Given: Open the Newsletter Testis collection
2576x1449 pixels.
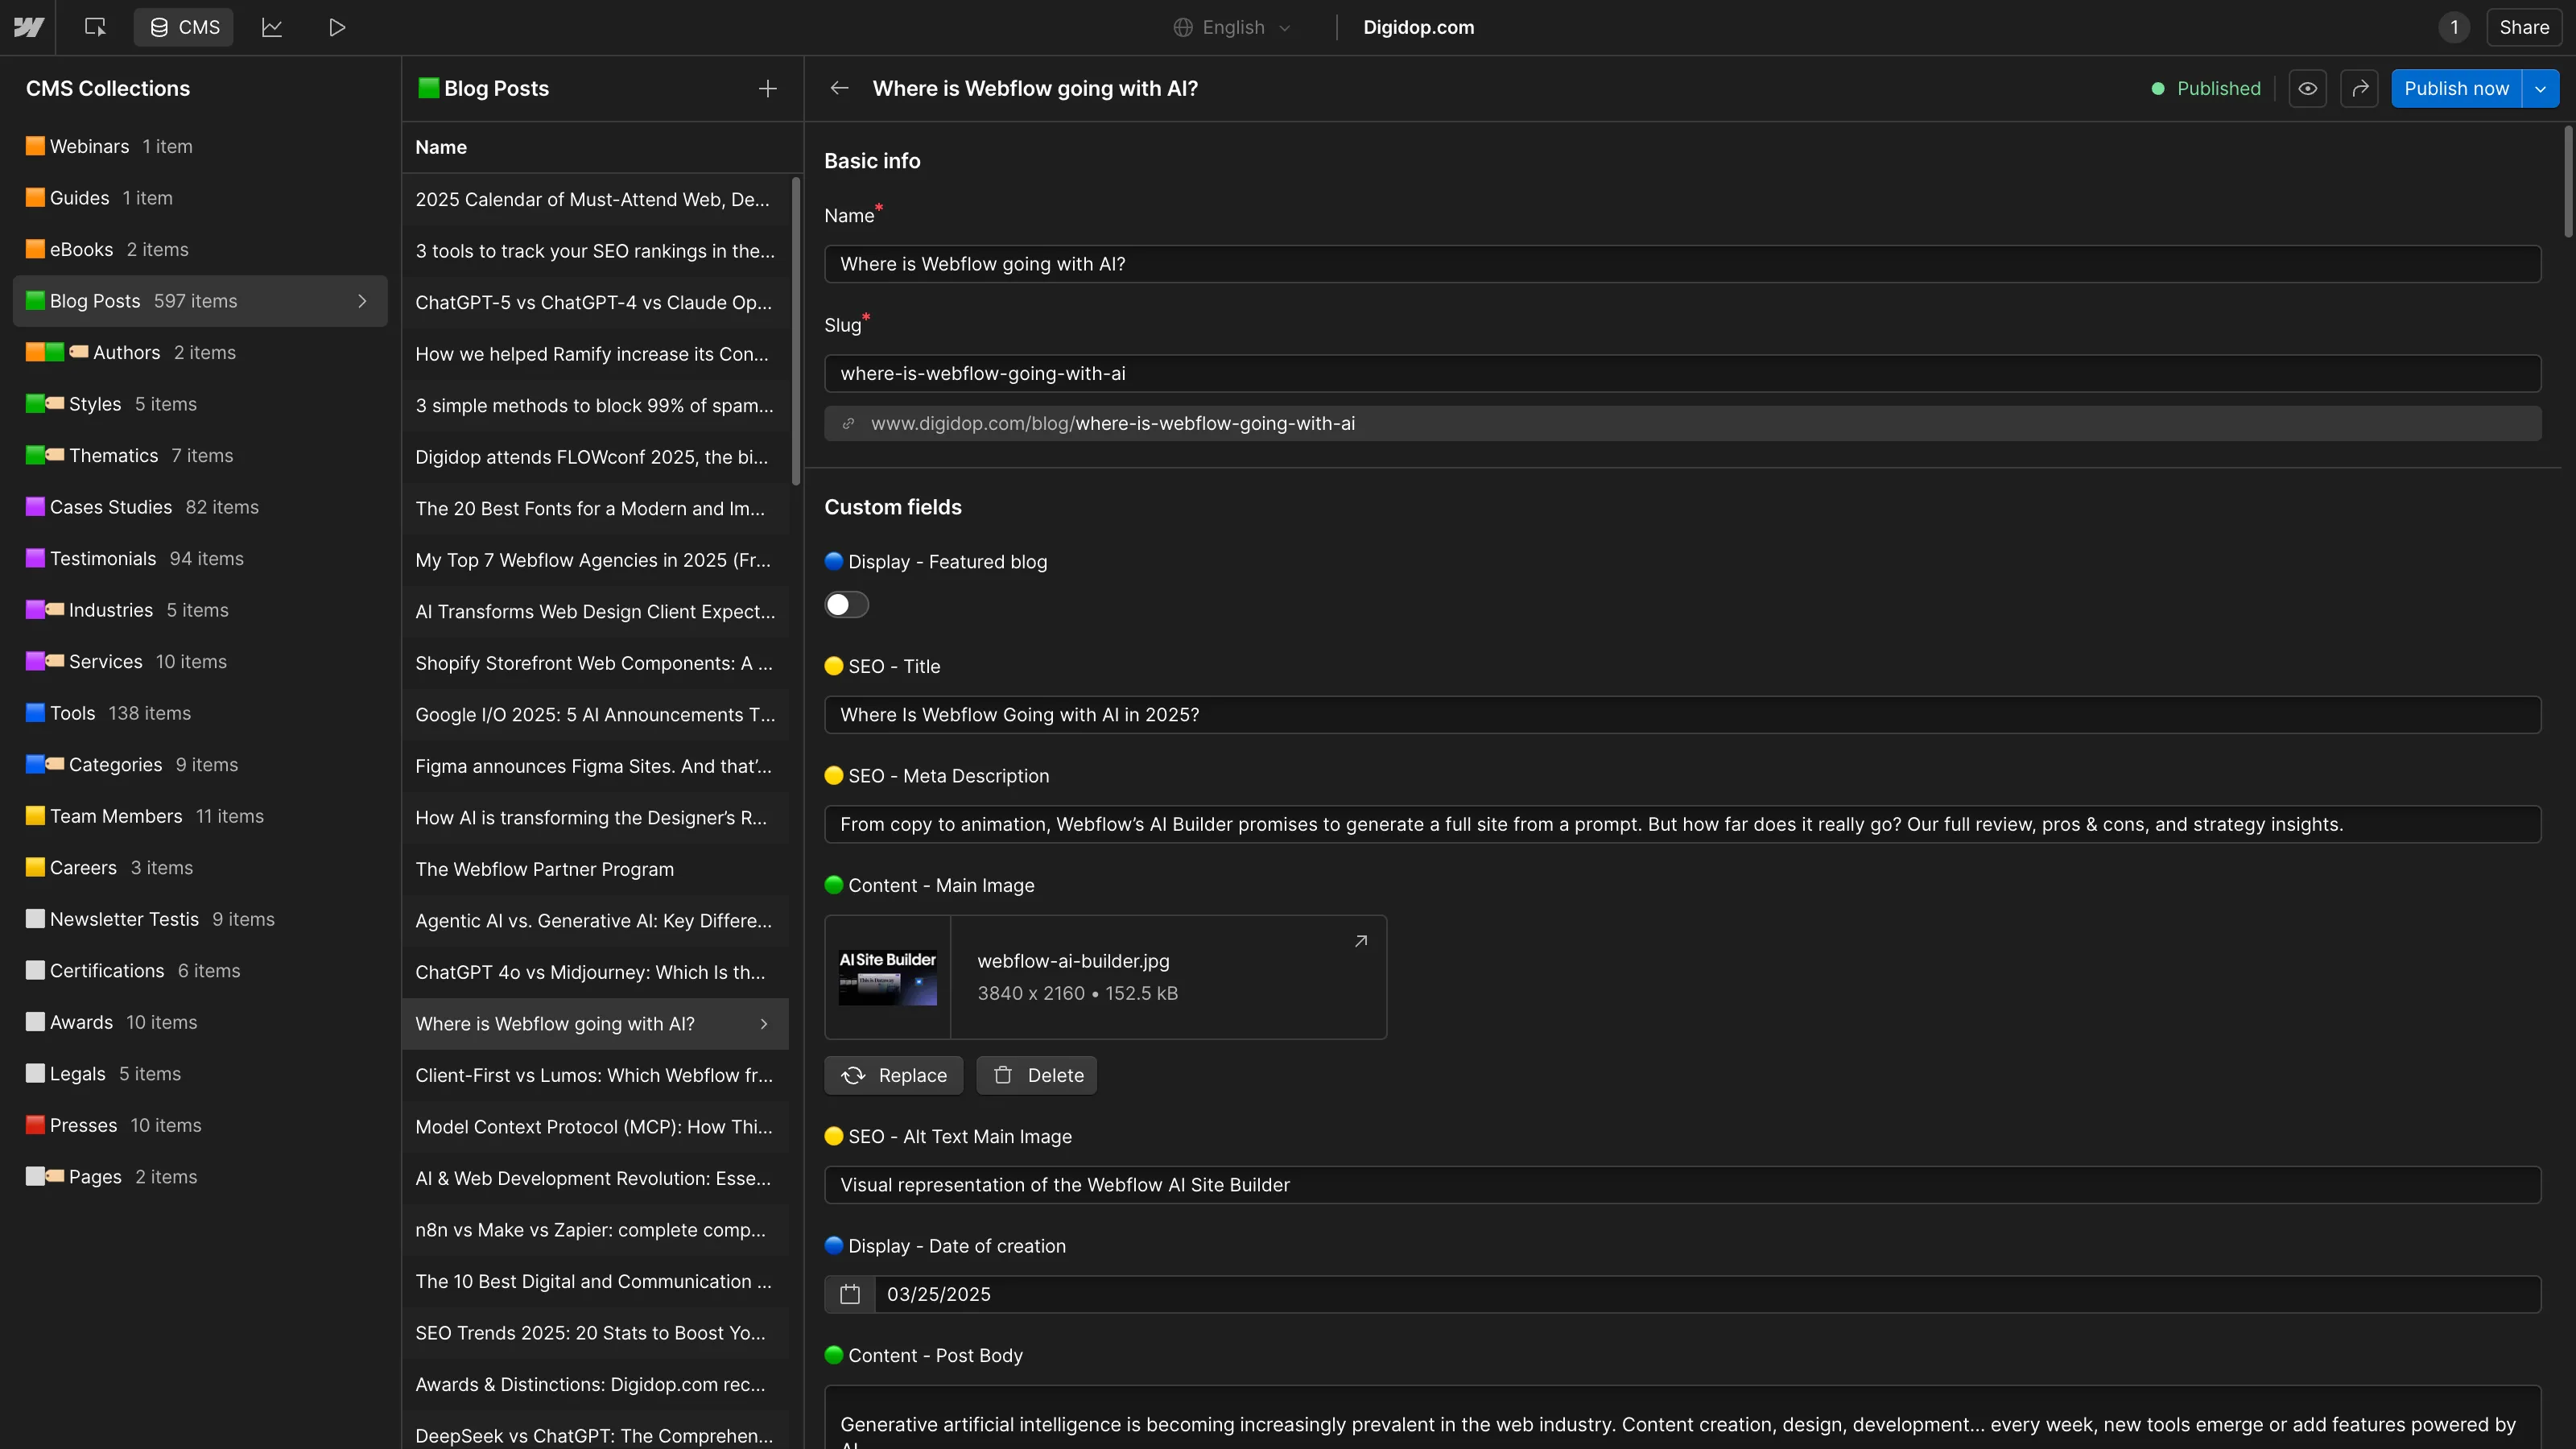Looking at the screenshot, I should click(x=200, y=919).
